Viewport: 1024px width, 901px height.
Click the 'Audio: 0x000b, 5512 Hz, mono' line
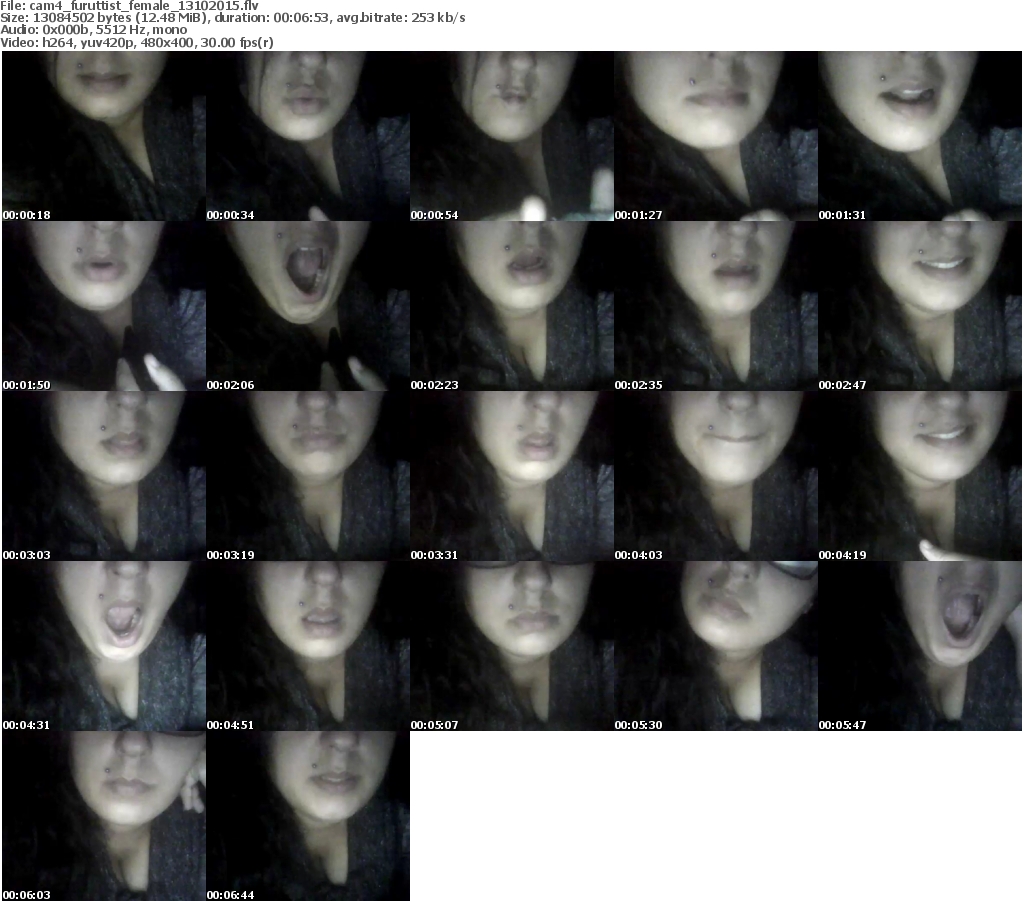click(x=93, y=30)
